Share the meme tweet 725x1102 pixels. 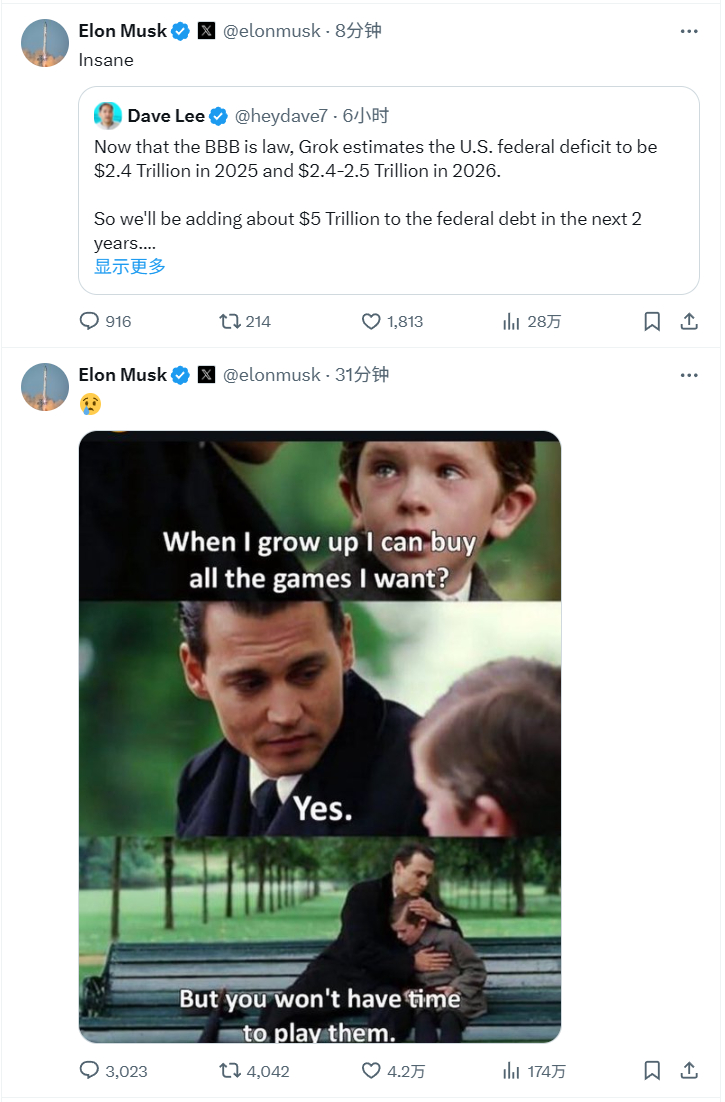689,1070
